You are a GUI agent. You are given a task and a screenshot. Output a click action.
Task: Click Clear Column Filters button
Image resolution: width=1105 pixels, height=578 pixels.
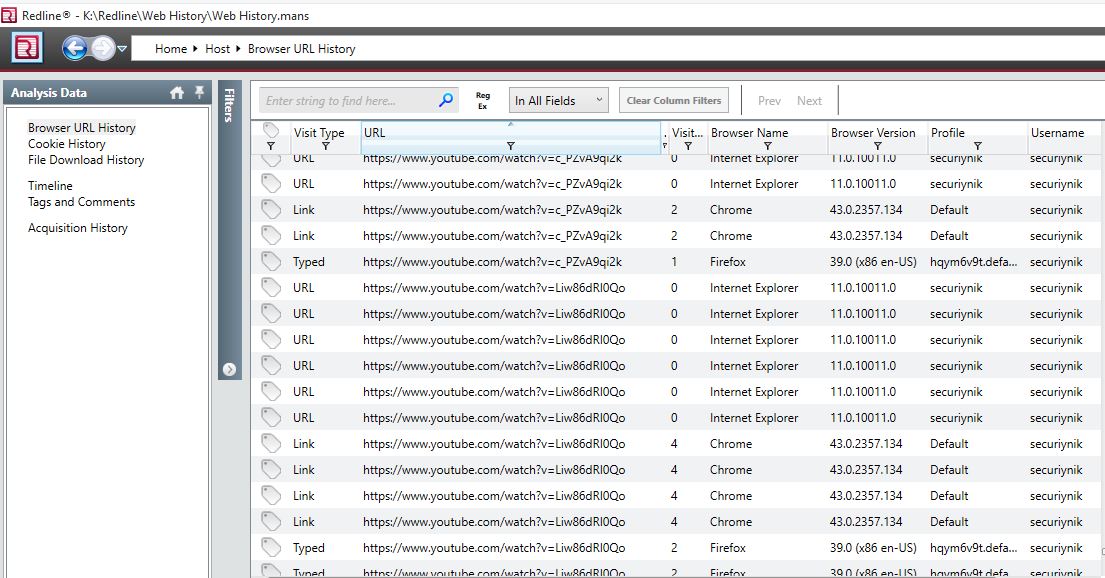click(x=674, y=100)
